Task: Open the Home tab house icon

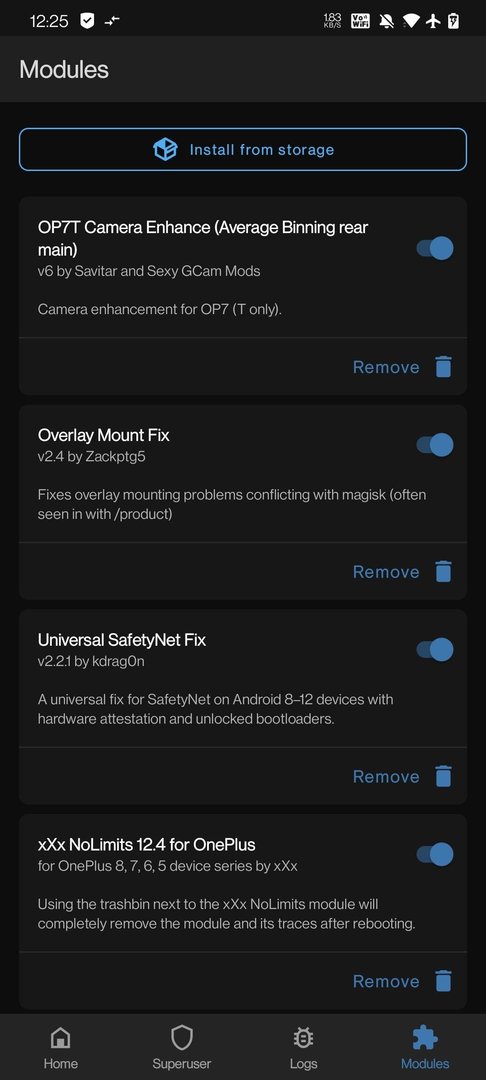Action: click(x=61, y=1037)
